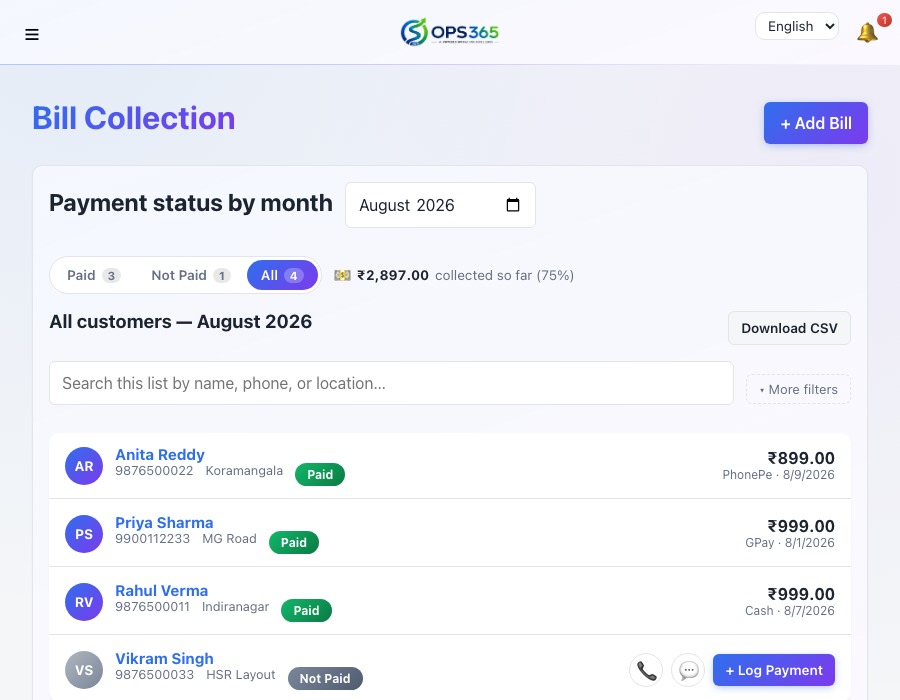The height and width of the screenshot is (700, 900).
Task: Click the HSR Layout location text
Action: pyautogui.click(x=240, y=675)
